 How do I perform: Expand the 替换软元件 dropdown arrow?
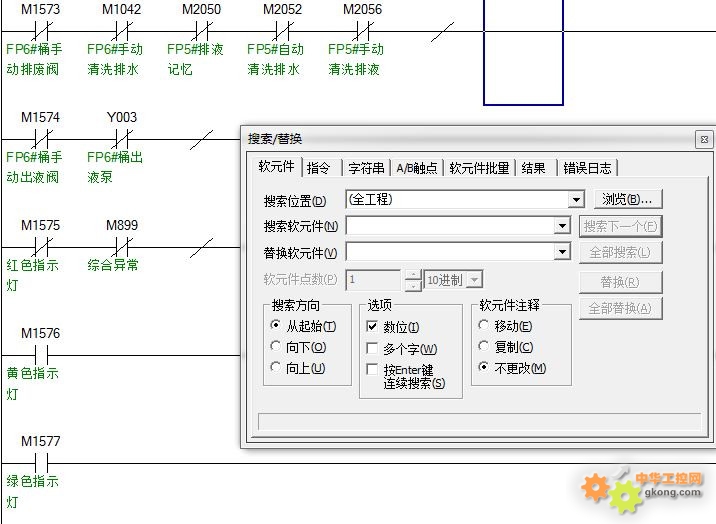tap(563, 252)
